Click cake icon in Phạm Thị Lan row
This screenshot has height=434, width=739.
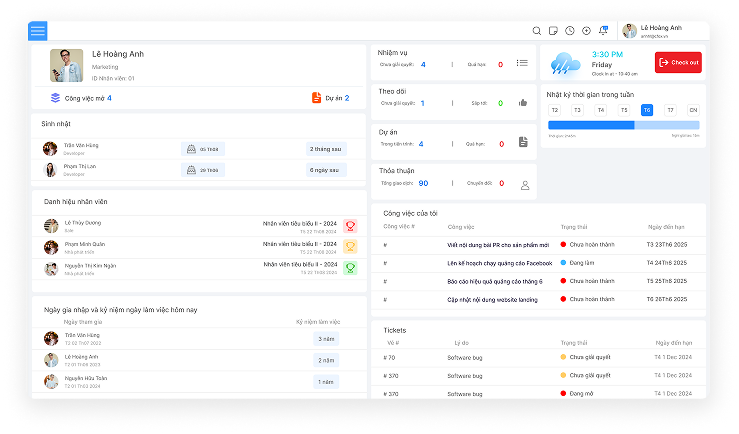(191, 170)
